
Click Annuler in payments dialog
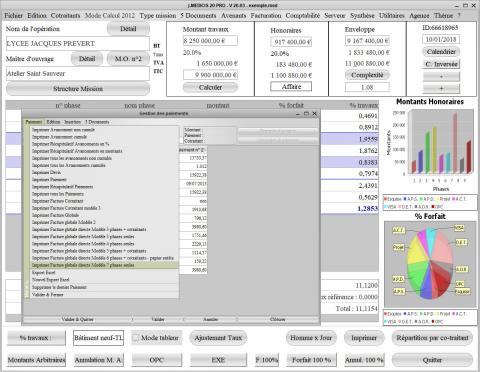(x=211, y=319)
